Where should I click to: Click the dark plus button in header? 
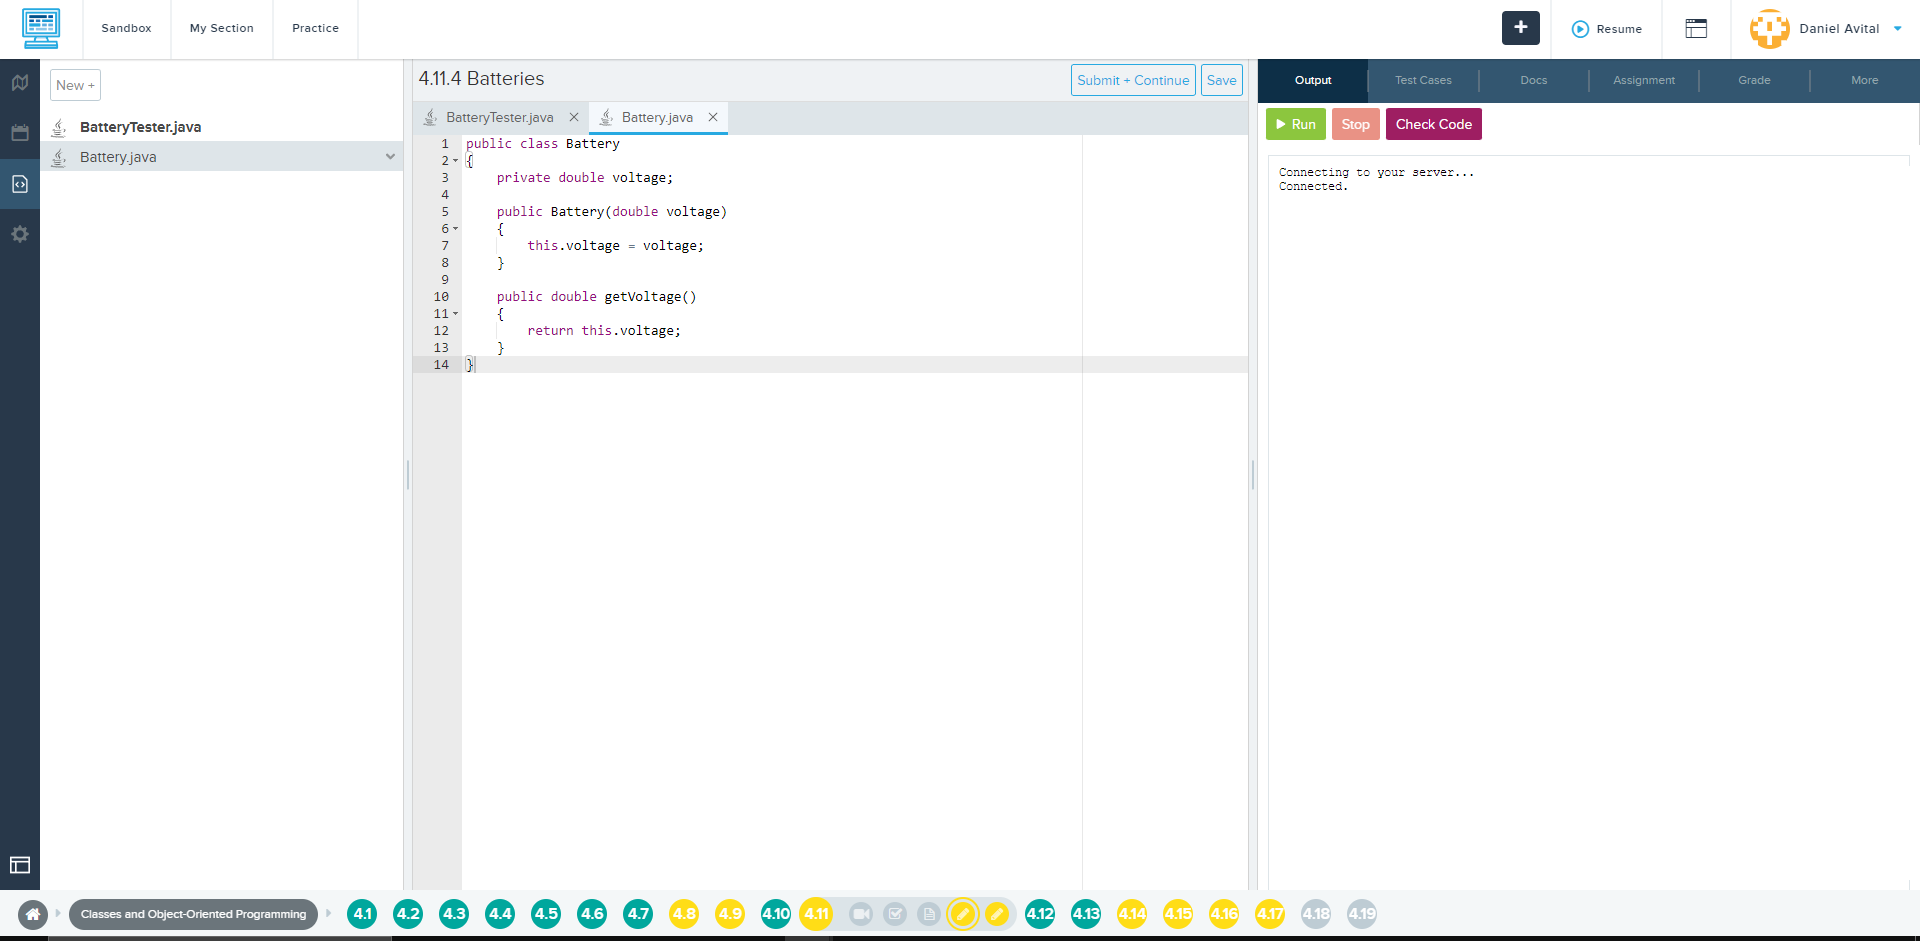(x=1520, y=28)
